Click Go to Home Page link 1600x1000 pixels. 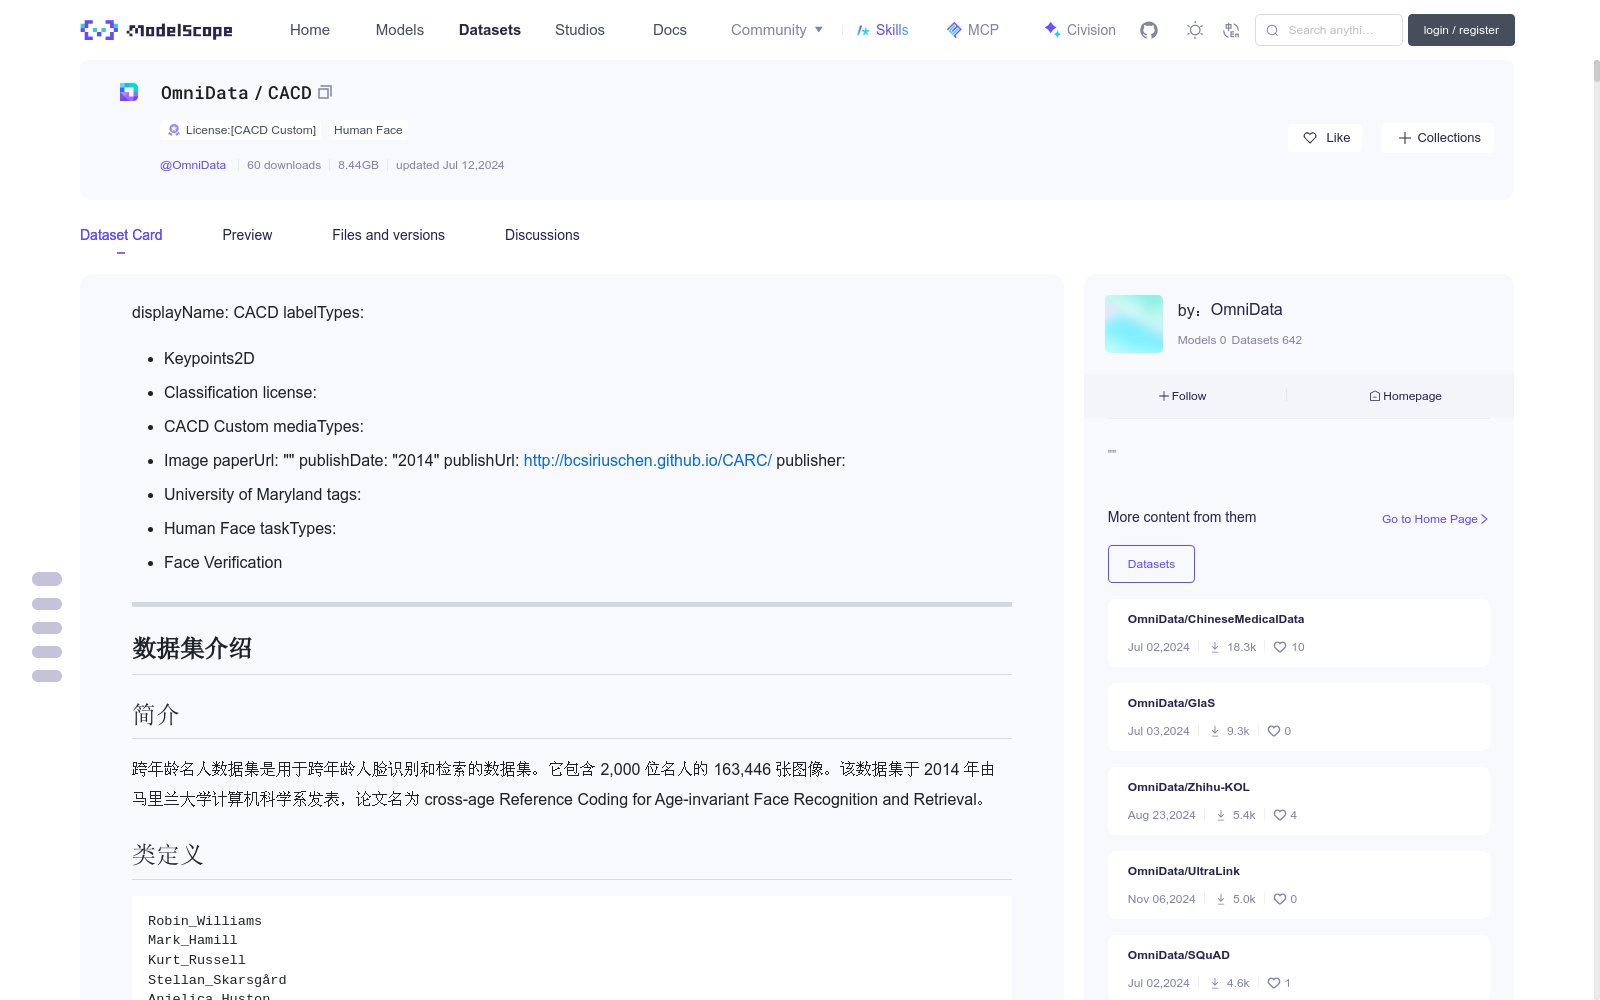pyautogui.click(x=1435, y=519)
